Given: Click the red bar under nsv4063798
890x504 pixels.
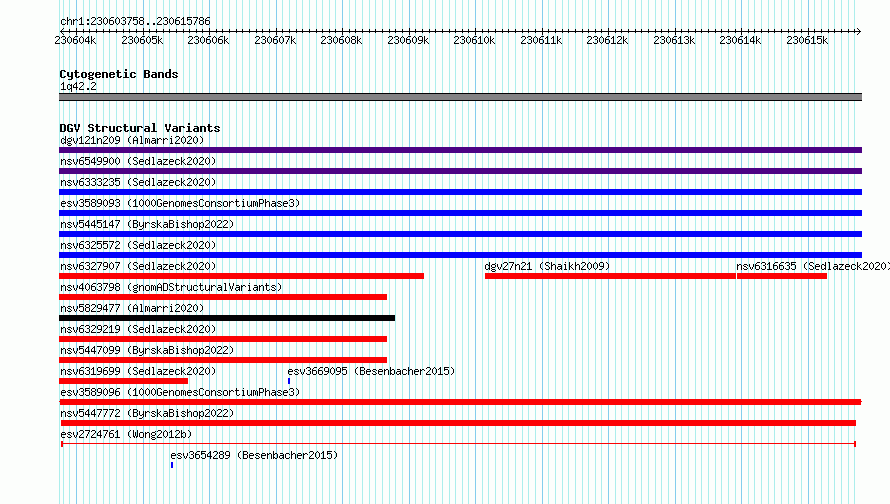Looking at the screenshot, I should pyautogui.click(x=223, y=297).
